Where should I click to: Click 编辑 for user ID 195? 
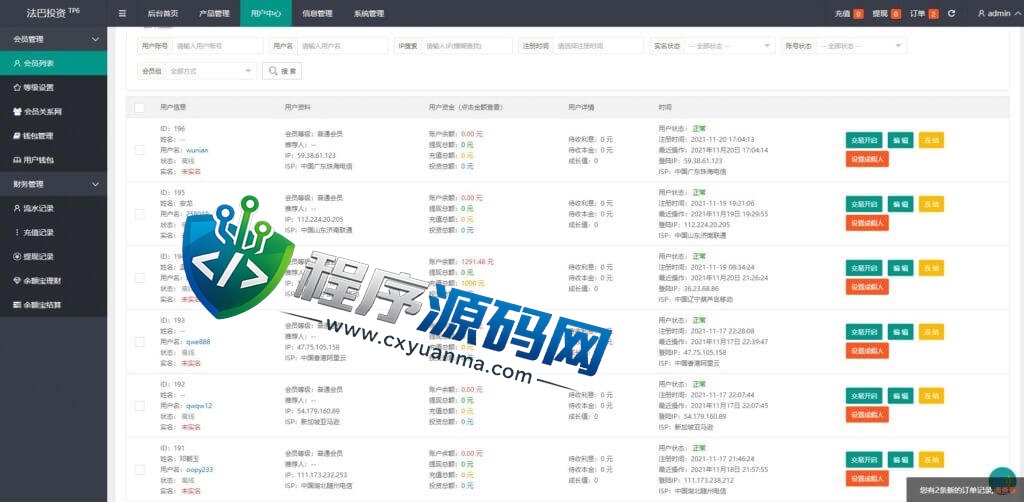pyautogui.click(x=901, y=204)
